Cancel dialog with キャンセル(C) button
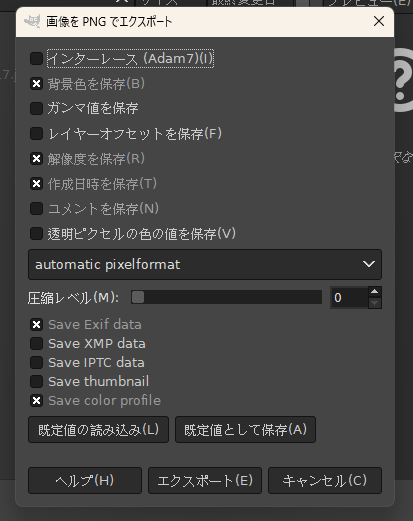Screen dimensions: 413x521 (x=325, y=481)
